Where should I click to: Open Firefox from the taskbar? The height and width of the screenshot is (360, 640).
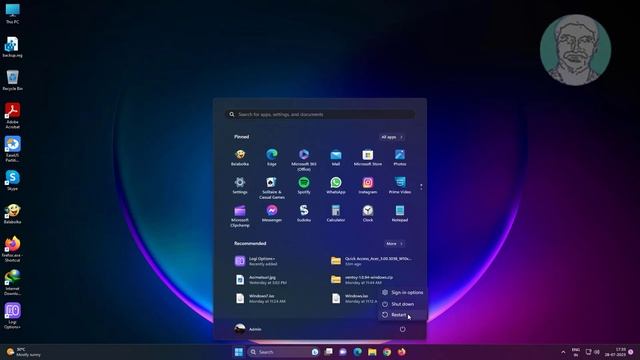click(402, 352)
